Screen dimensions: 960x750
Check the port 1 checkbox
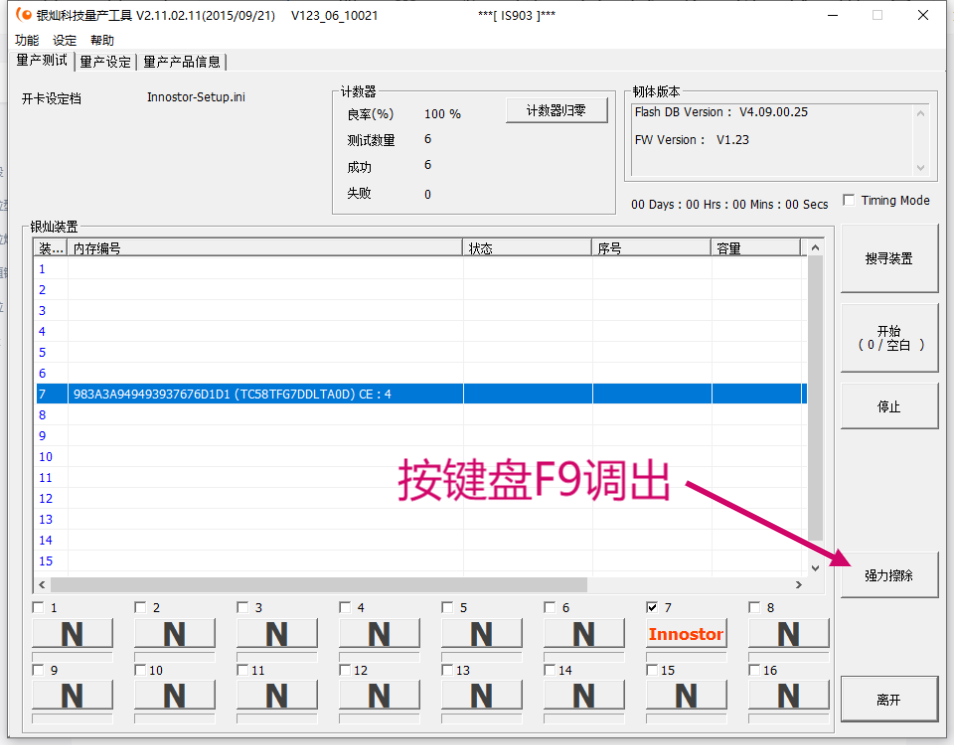coord(38,606)
